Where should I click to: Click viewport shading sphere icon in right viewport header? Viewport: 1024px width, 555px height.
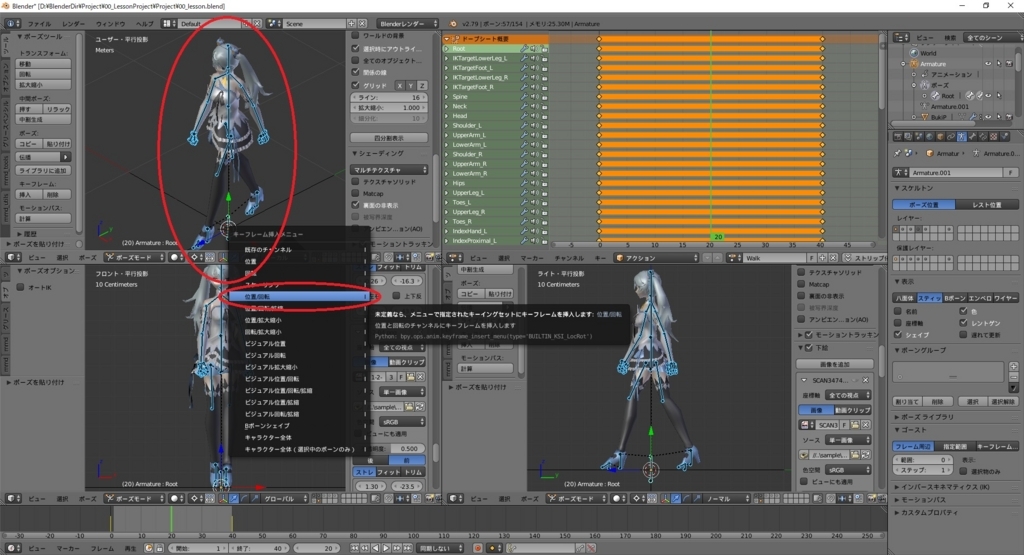click(618, 499)
